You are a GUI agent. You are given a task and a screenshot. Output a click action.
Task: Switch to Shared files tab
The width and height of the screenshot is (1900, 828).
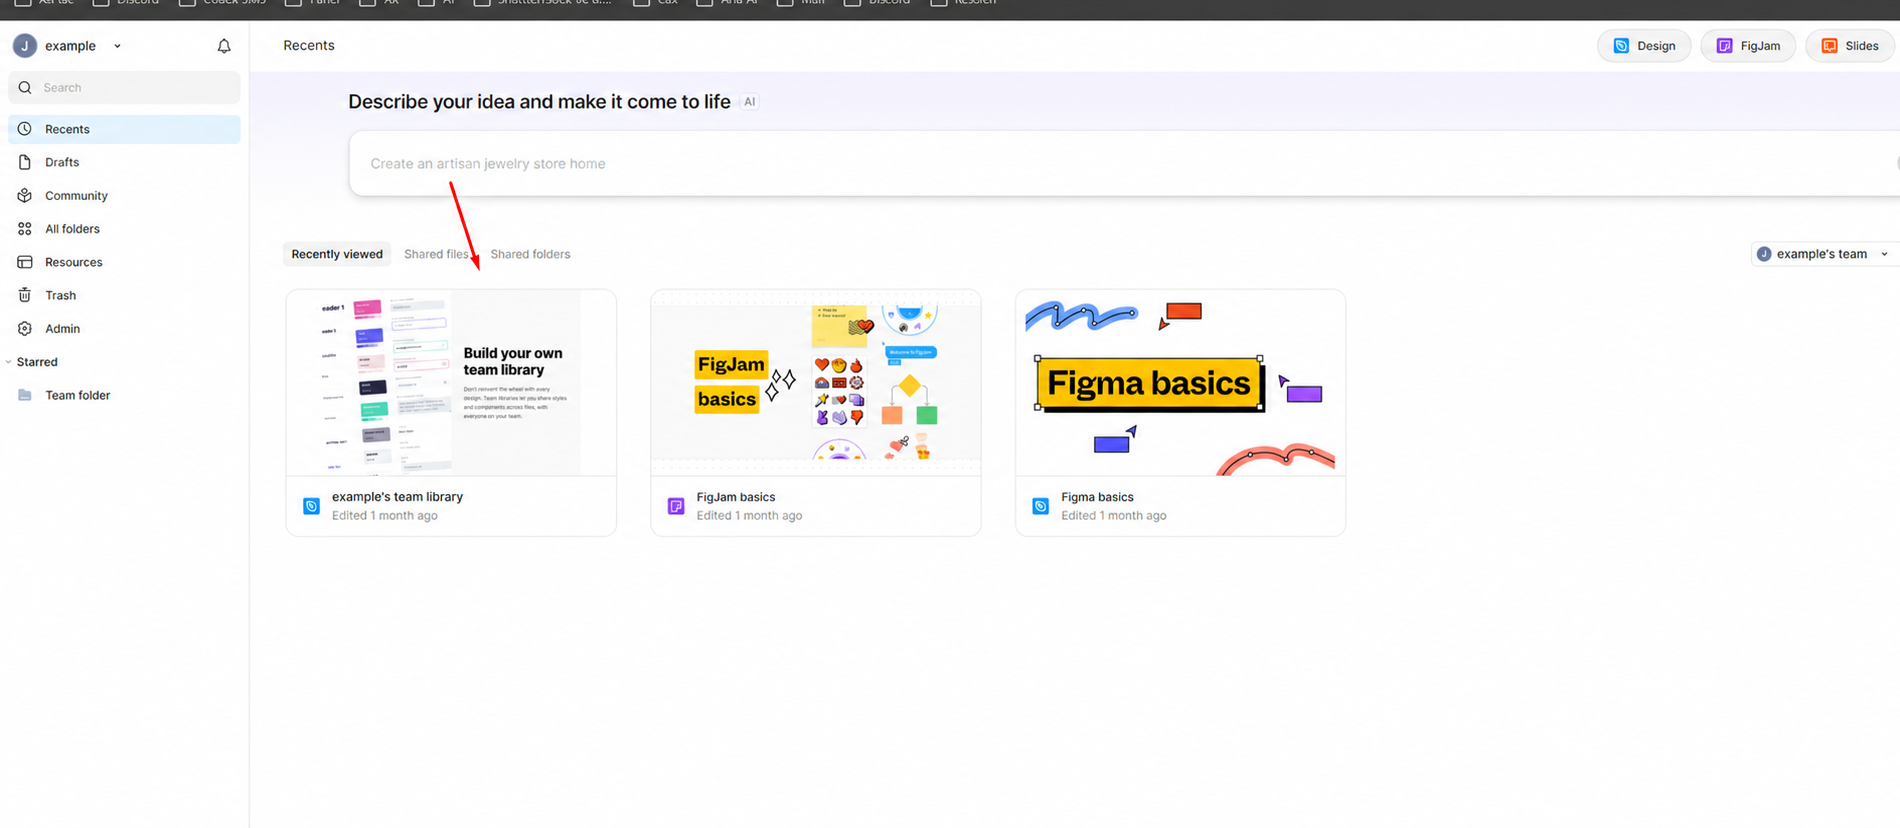pyautogui.click(x=436, y=254)
